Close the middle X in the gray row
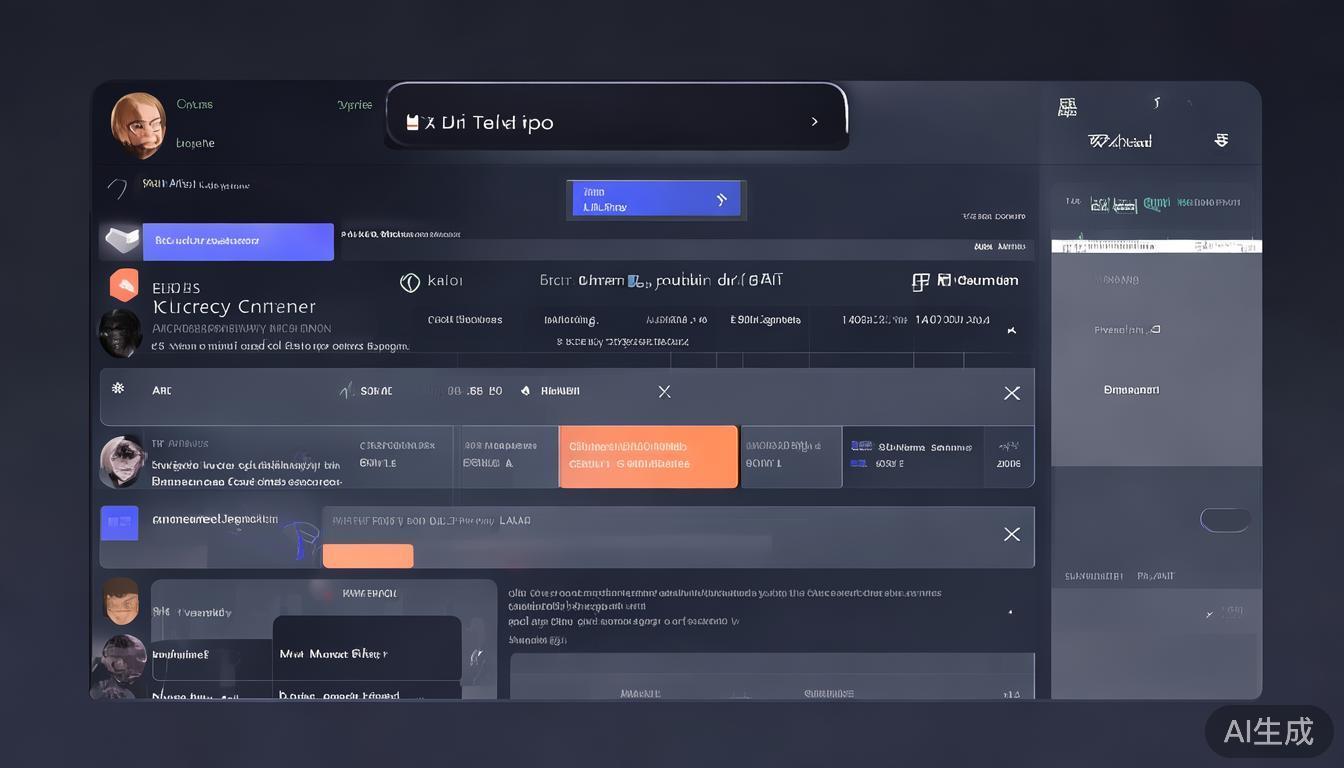The image size is (1344, 768). 664,392
